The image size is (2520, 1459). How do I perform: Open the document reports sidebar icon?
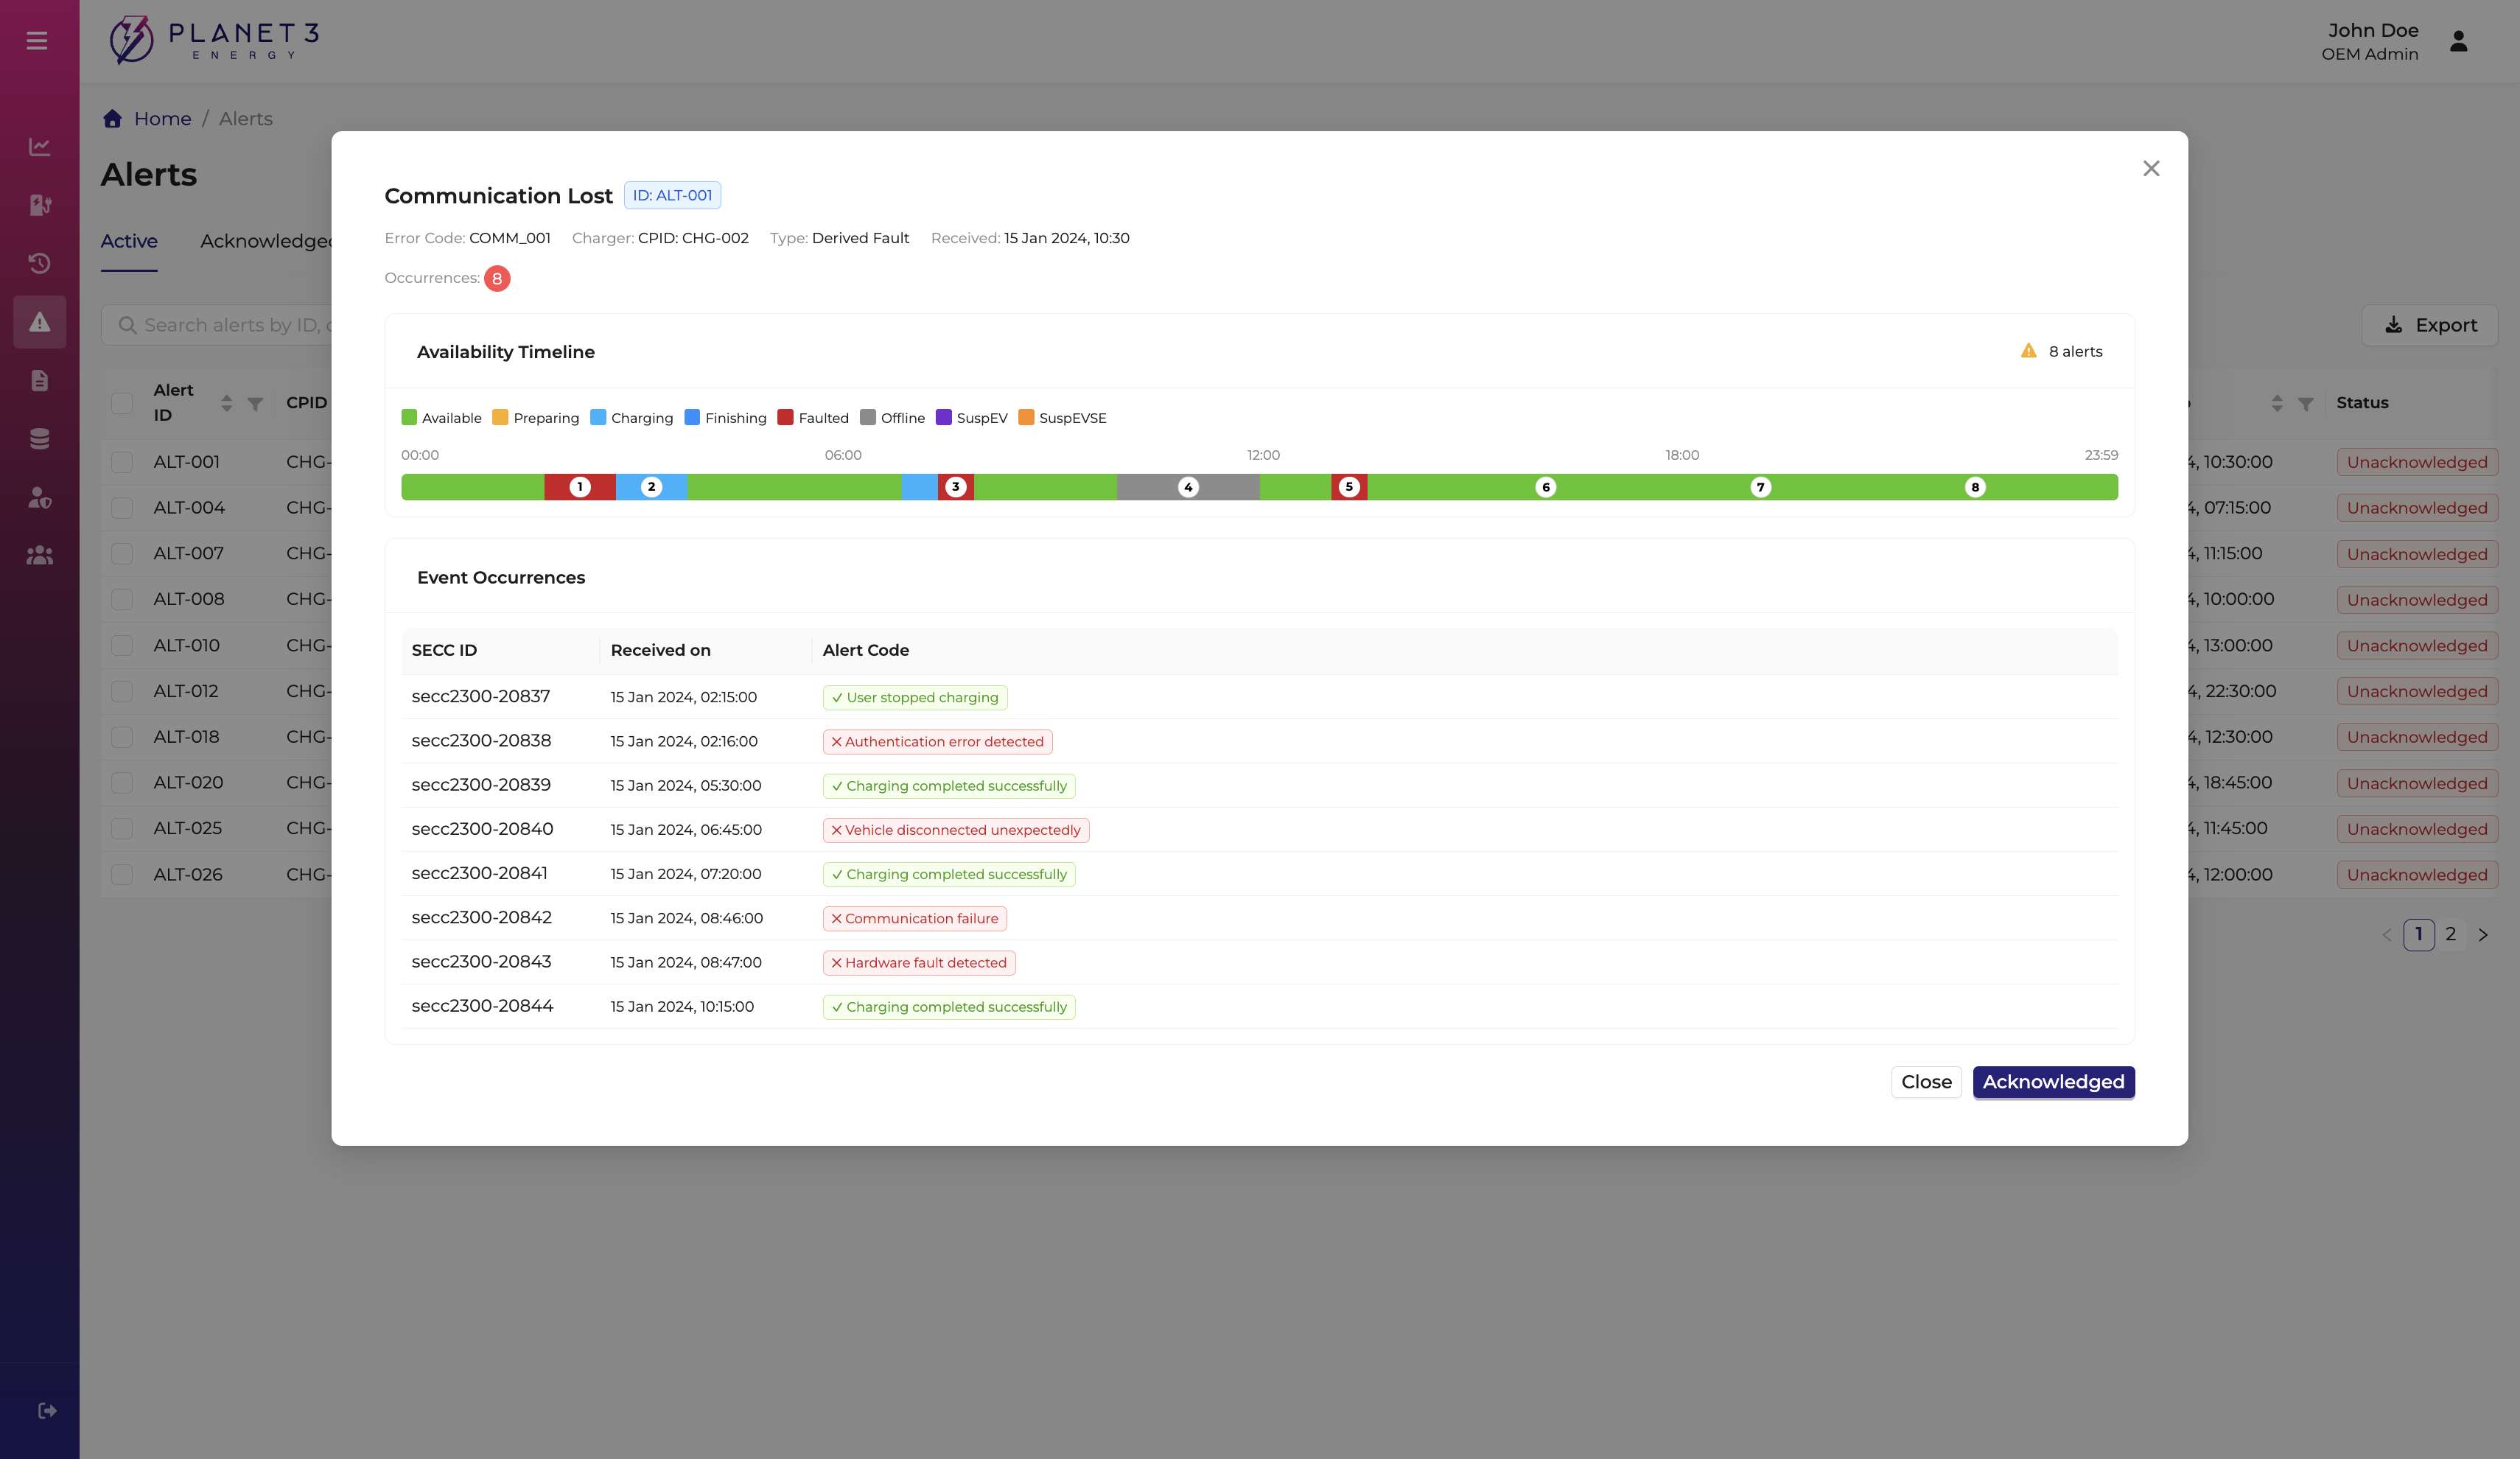coord(40,380)
